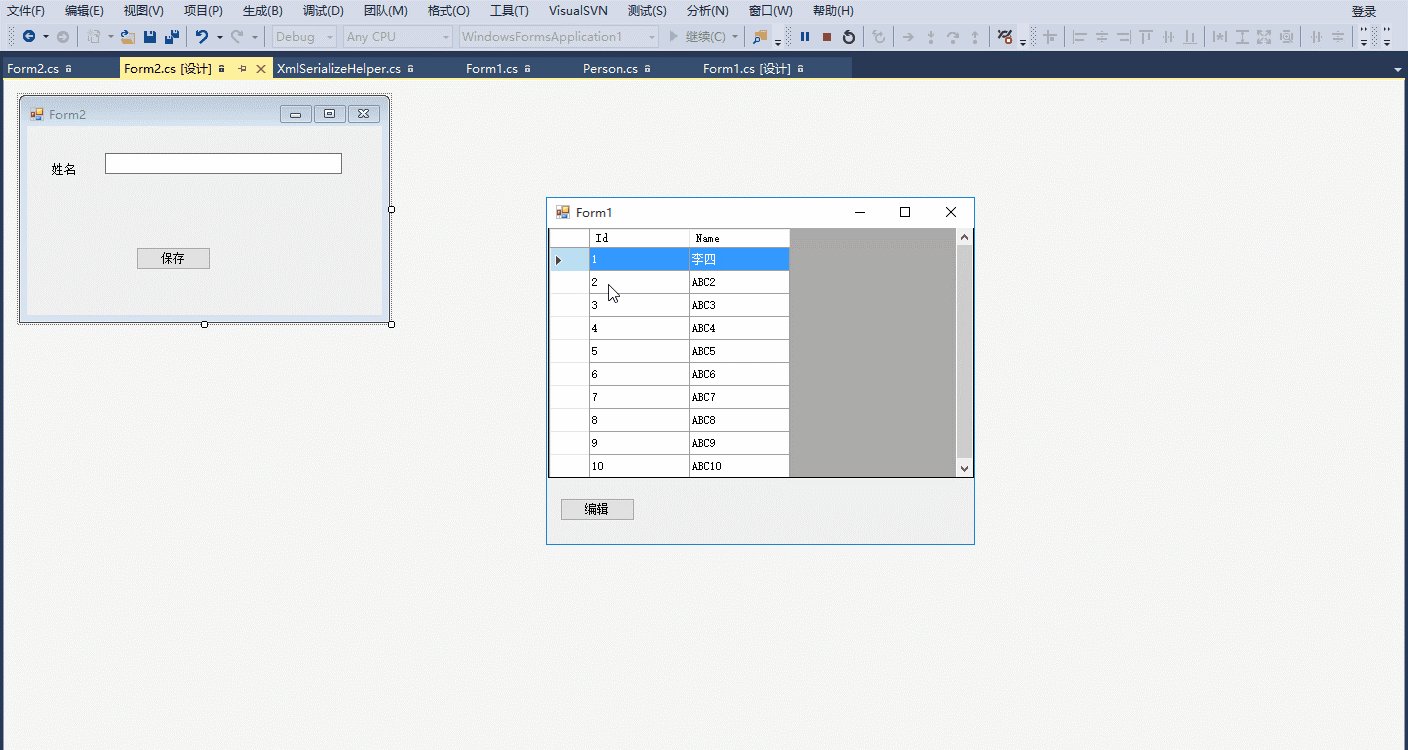Expand the dropdown arrow beside Navigate Backward
Image resolution: width=1408 pixels, height=750 pixels.
[x=46, y=37]
